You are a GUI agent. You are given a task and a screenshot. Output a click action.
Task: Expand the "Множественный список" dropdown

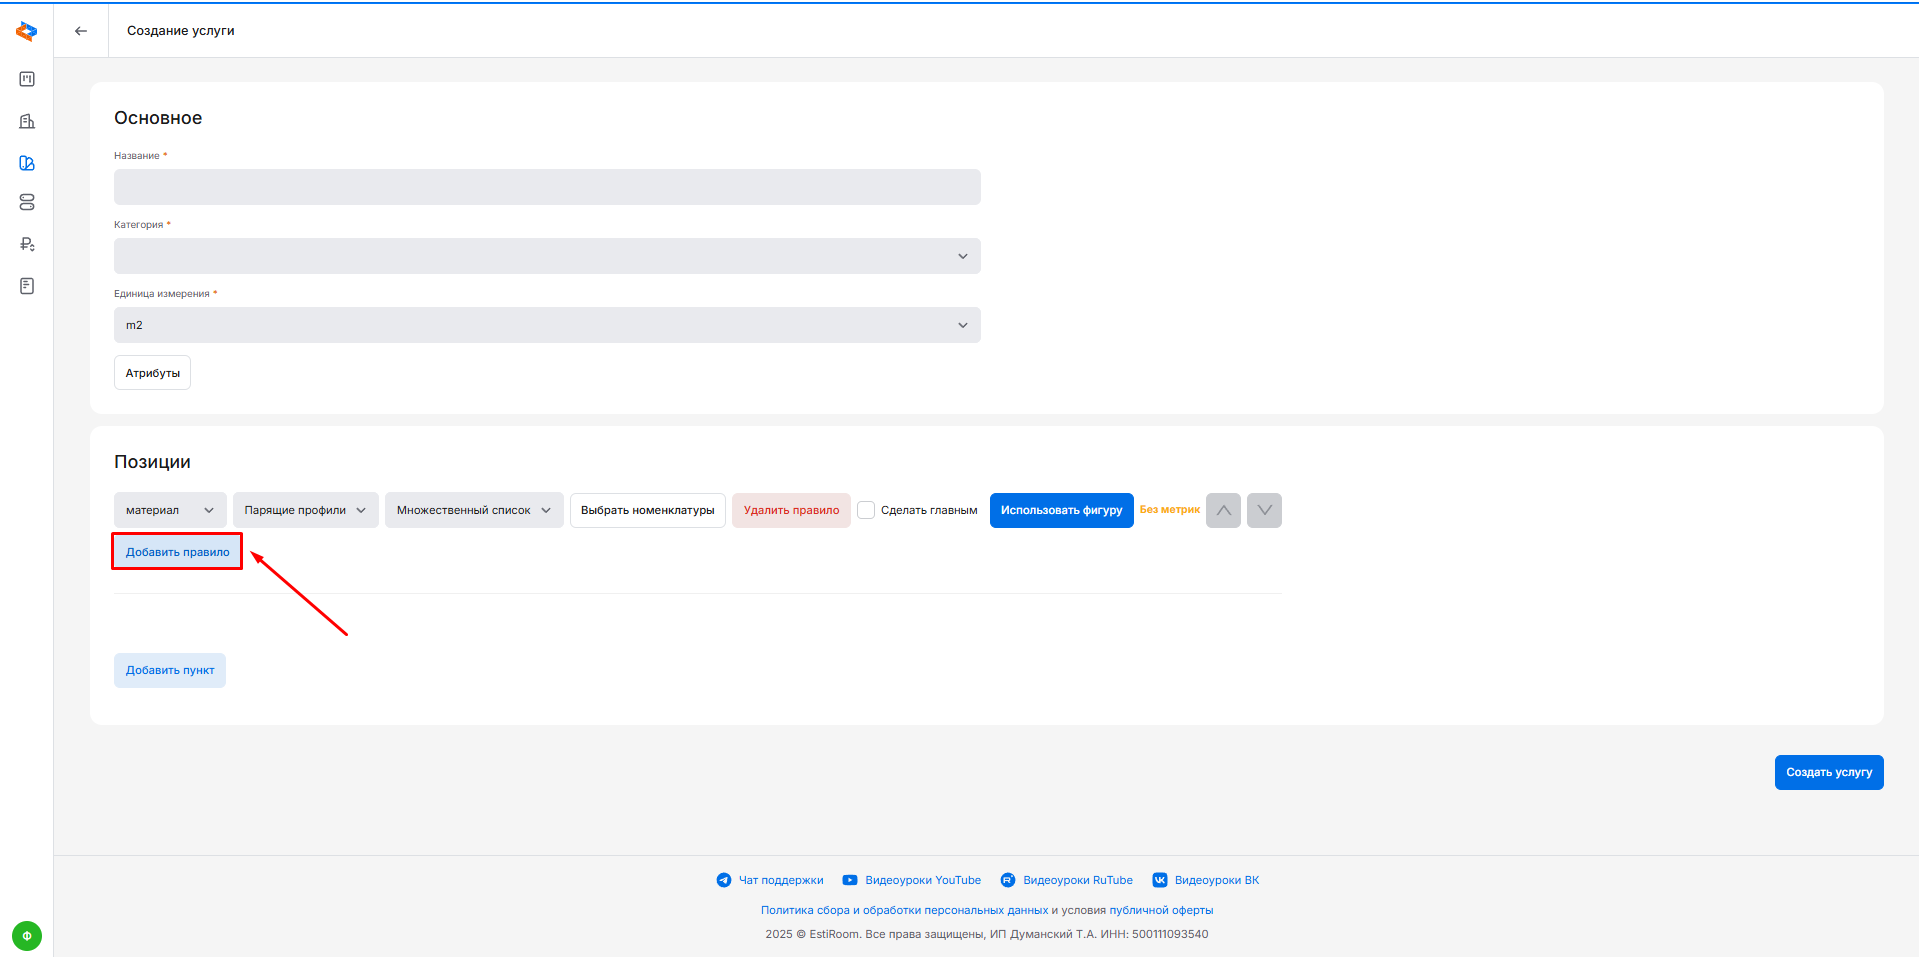coord(474,510)
